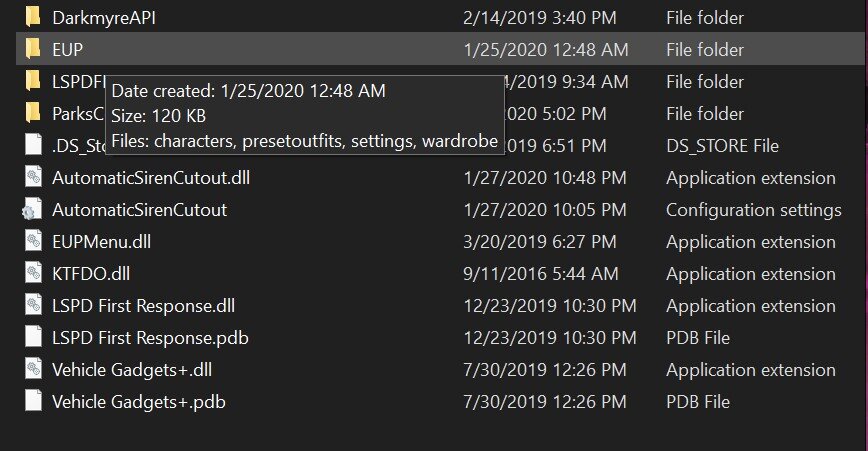
Task: Click the Vehicle Gadgets+.pdb file icon
Action: [33, 402]
